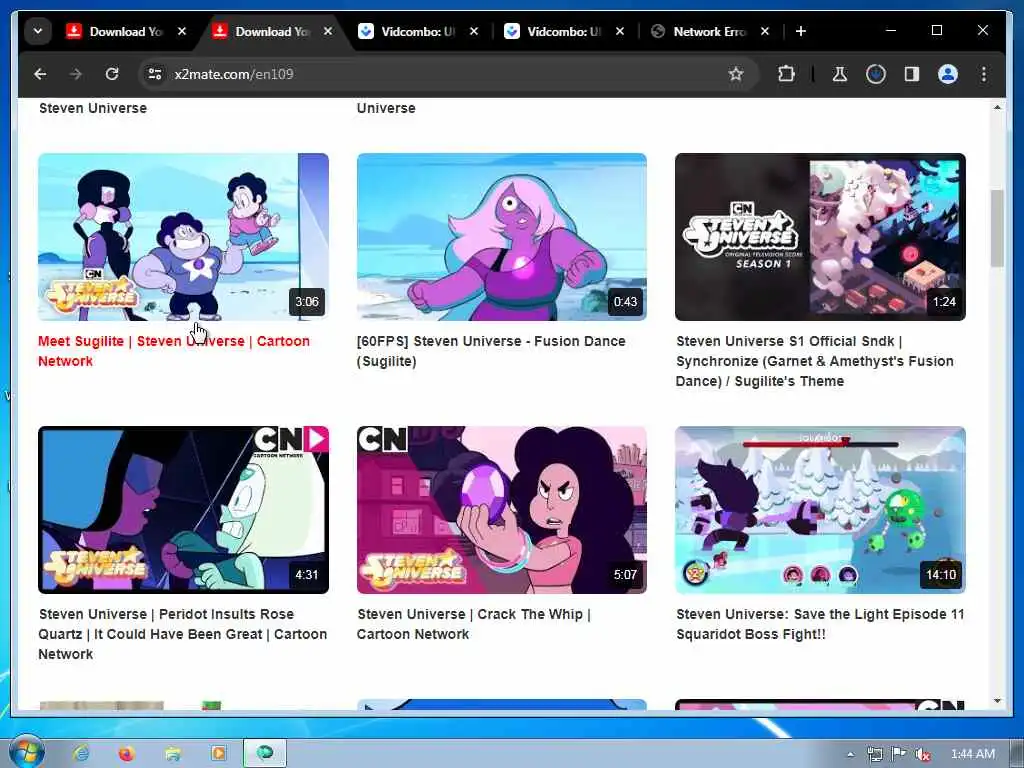Switch to the first Download YouTube tab
Image resolution: width=1024 pixels, height=768 pixels.
point(126,31)
